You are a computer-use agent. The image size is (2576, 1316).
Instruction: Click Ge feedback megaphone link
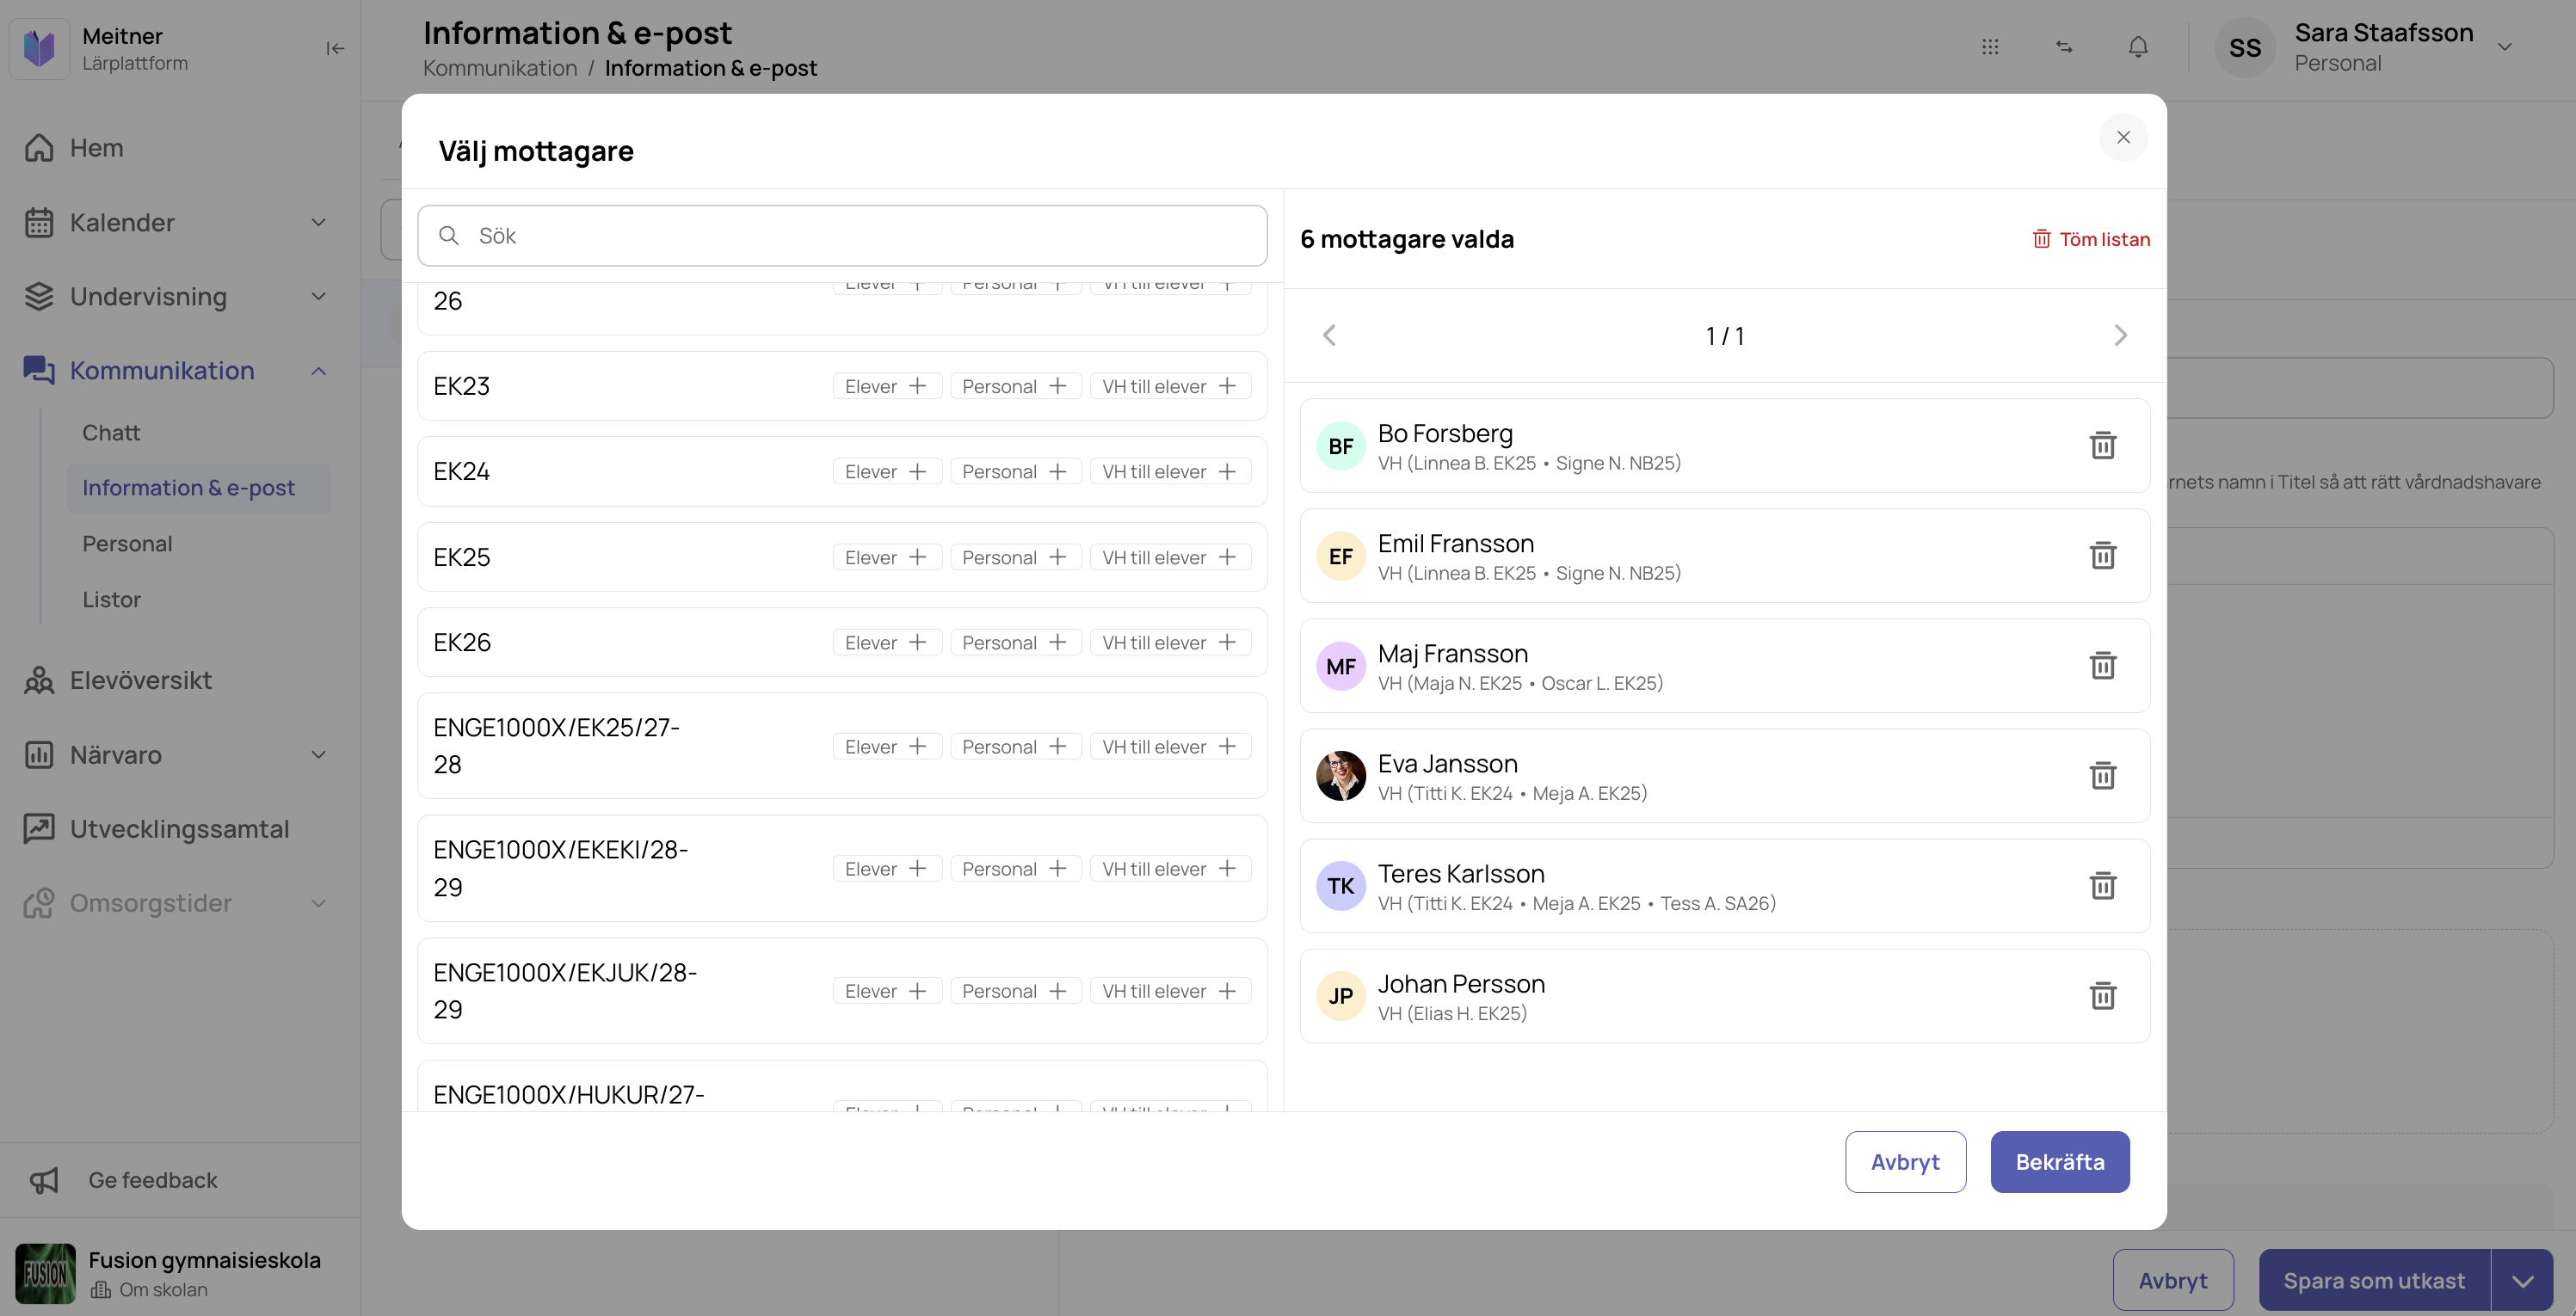tap(124, 1180)
